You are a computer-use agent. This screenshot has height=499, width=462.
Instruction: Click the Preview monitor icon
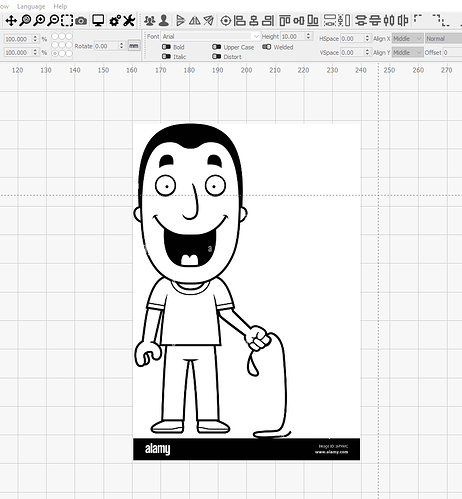tap(98, 21)
